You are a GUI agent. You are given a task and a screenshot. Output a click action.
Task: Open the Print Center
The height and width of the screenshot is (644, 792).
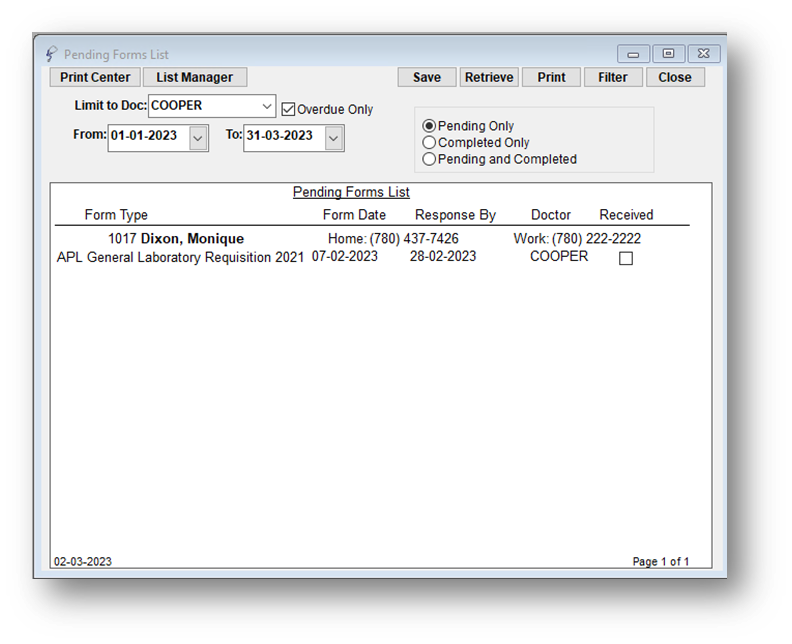[95, 77]
